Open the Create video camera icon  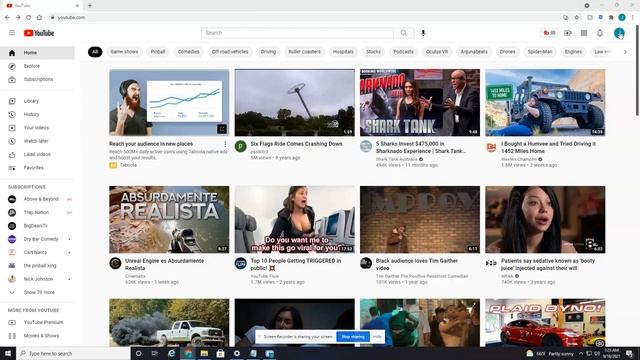(x=568, y=33)
